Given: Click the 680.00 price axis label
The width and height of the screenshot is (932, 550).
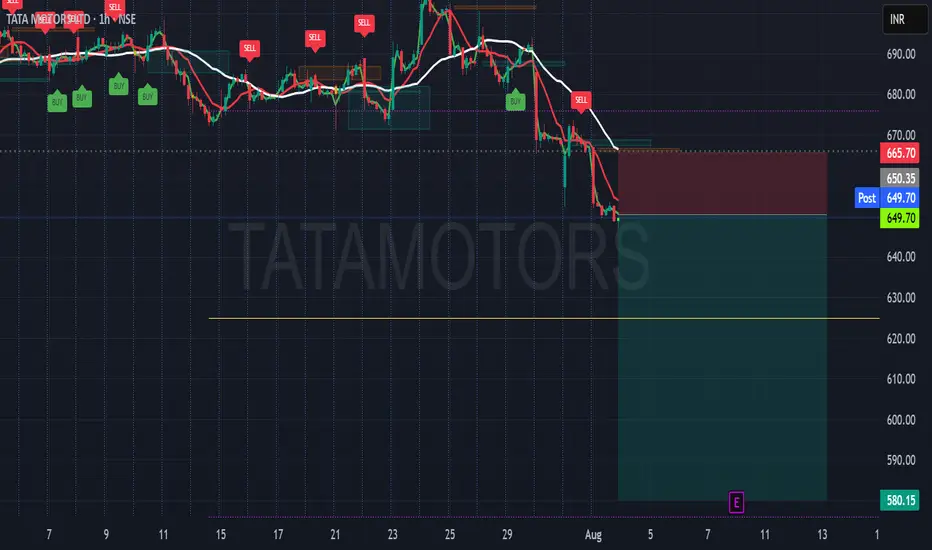Looking at the screenshot, I should click(x=900, y=95).
